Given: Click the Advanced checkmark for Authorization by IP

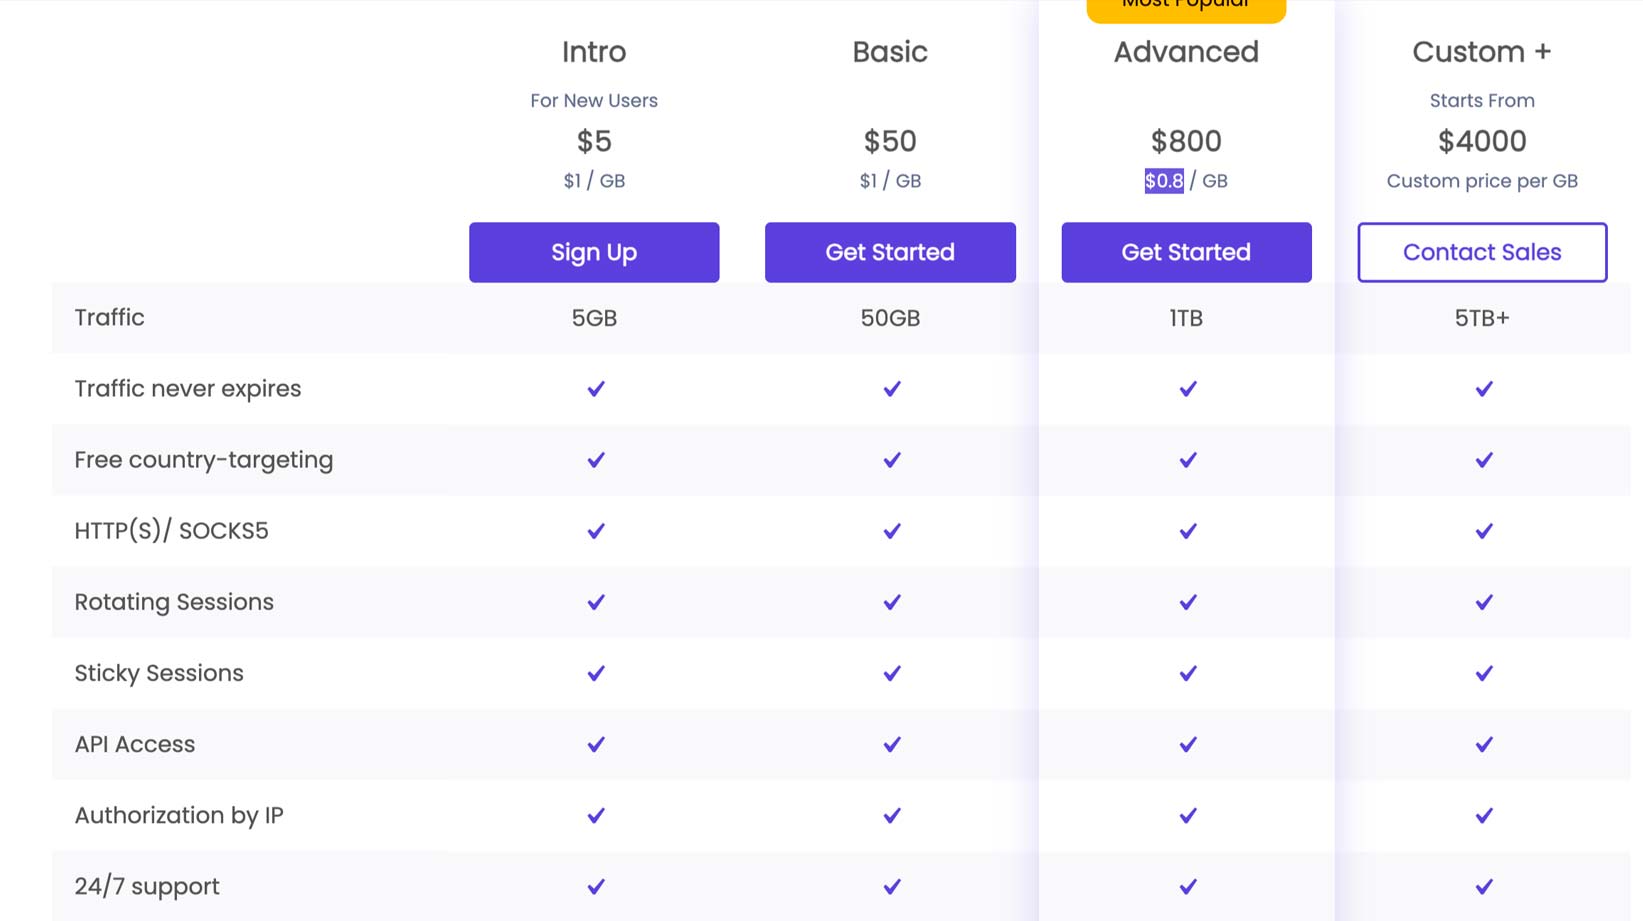Looking at the screenshot, I should coord(1188,815).
